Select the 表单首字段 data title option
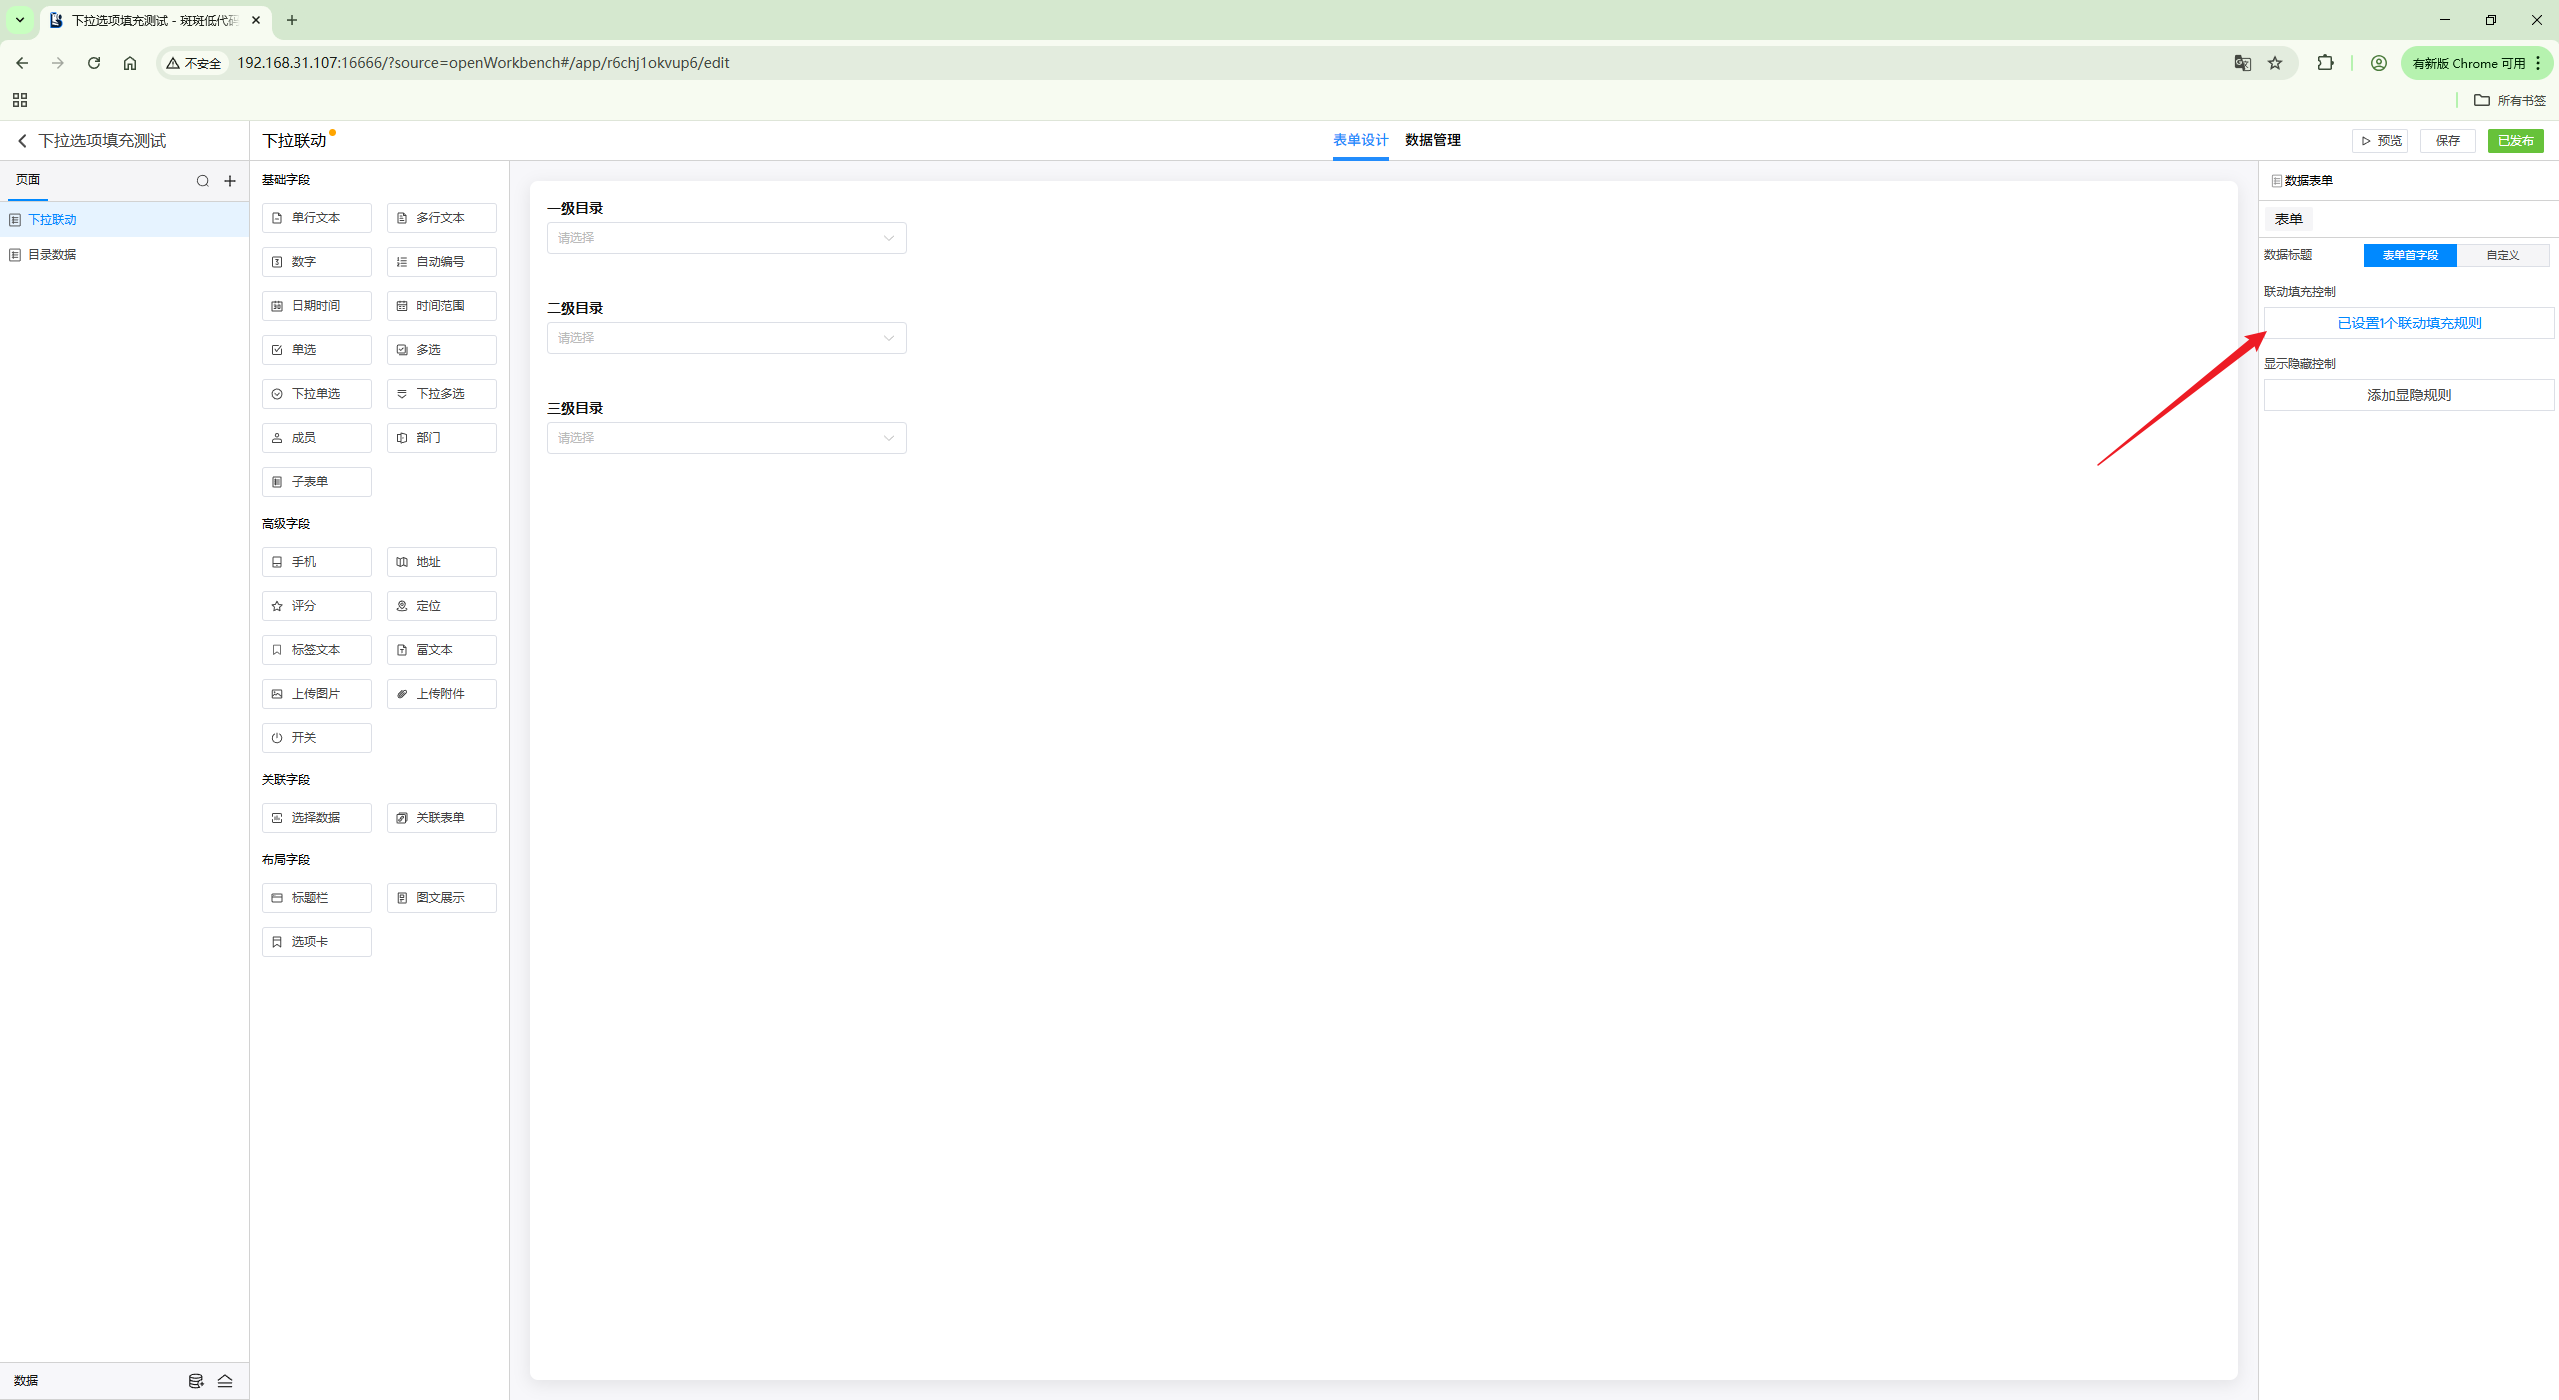Viewport: 2559px width, 1400px height. (2409, 255)
